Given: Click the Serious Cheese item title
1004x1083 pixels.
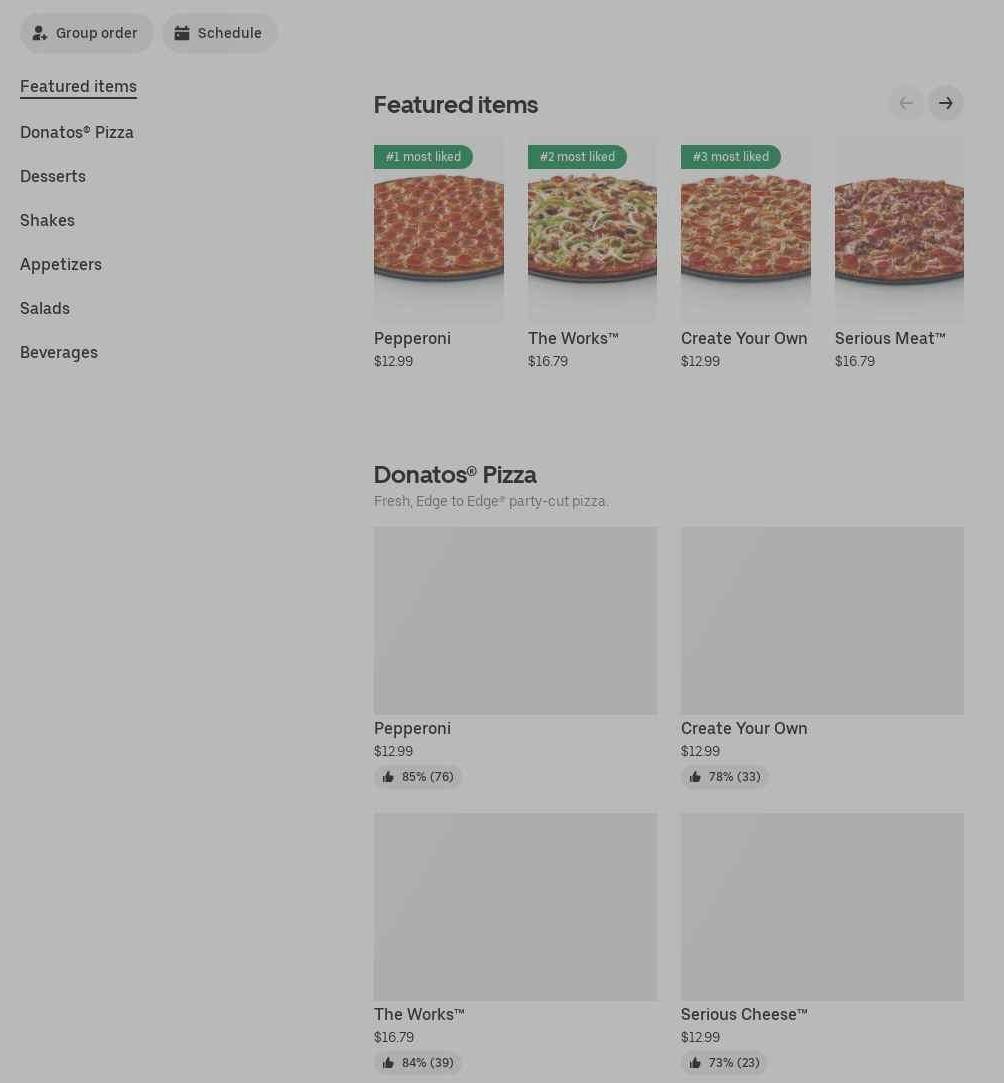Looking at the screenshot, I should click(744, 1014).
